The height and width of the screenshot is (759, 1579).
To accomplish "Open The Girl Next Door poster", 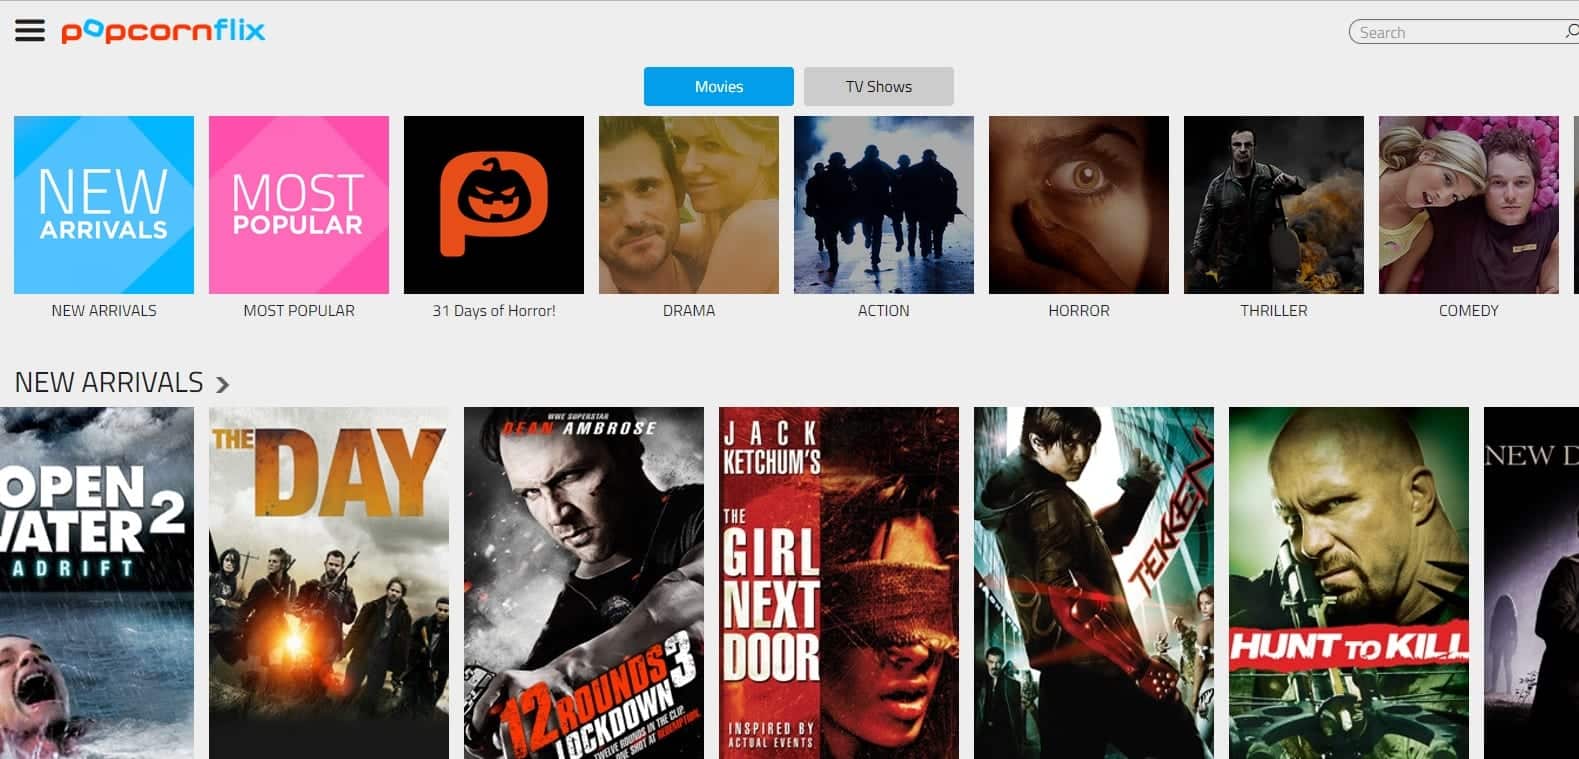I will (839, 583).
